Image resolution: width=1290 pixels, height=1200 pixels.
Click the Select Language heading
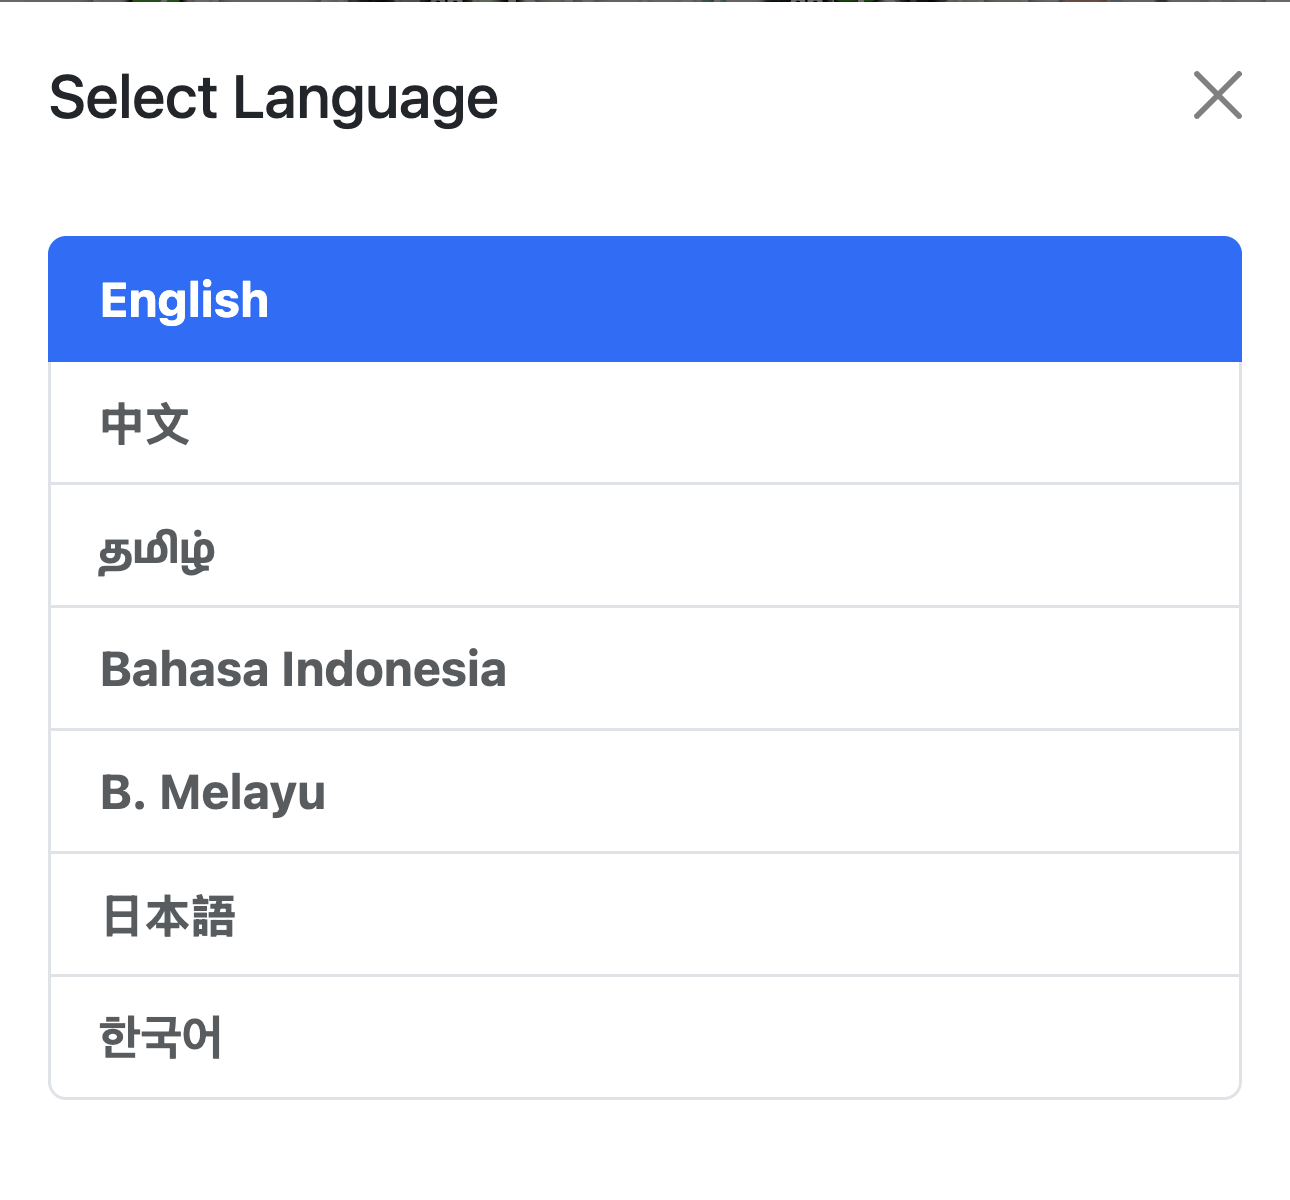274,97
